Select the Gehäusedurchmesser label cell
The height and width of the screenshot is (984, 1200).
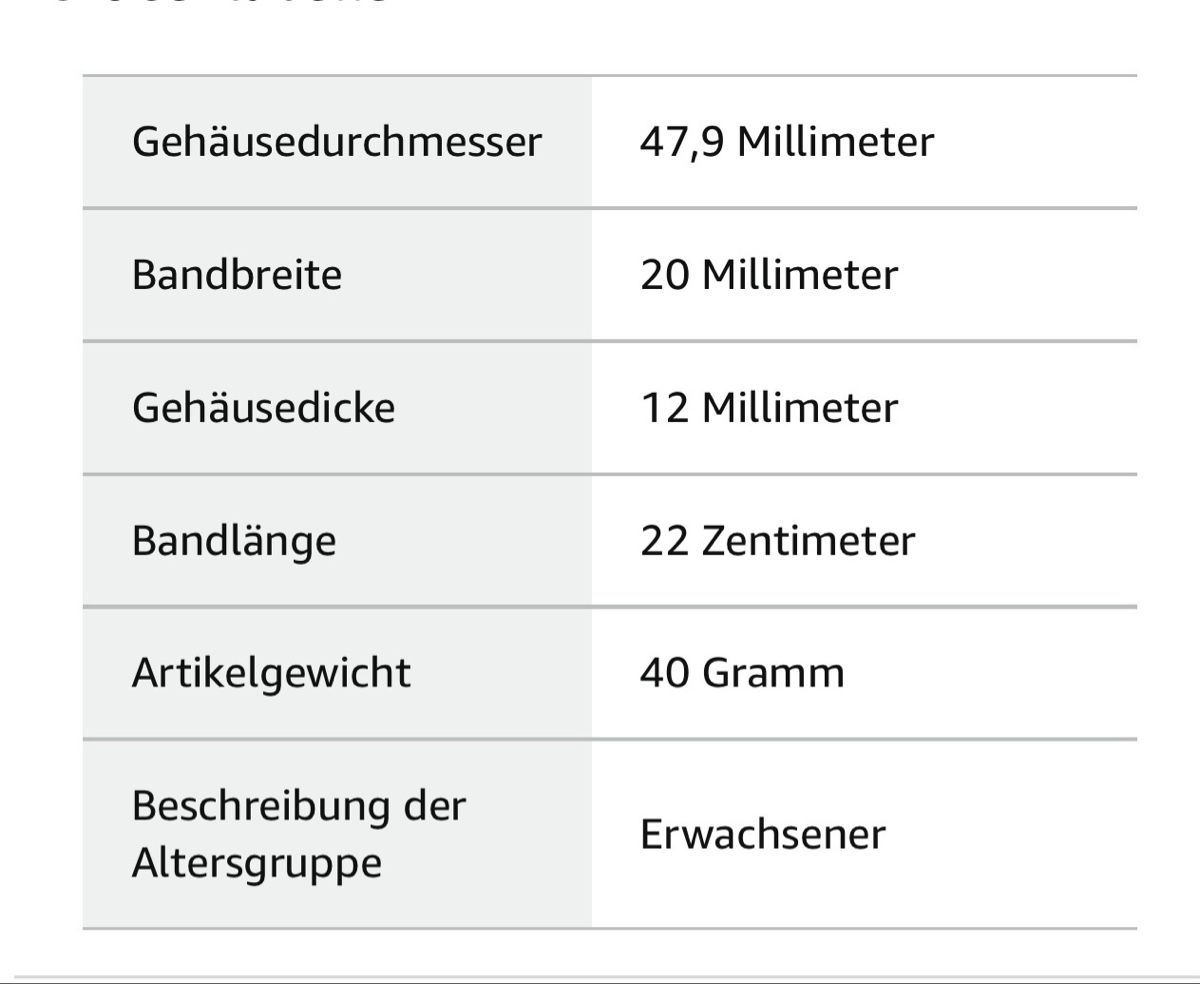pyautogui.click(x=337, y=141)
